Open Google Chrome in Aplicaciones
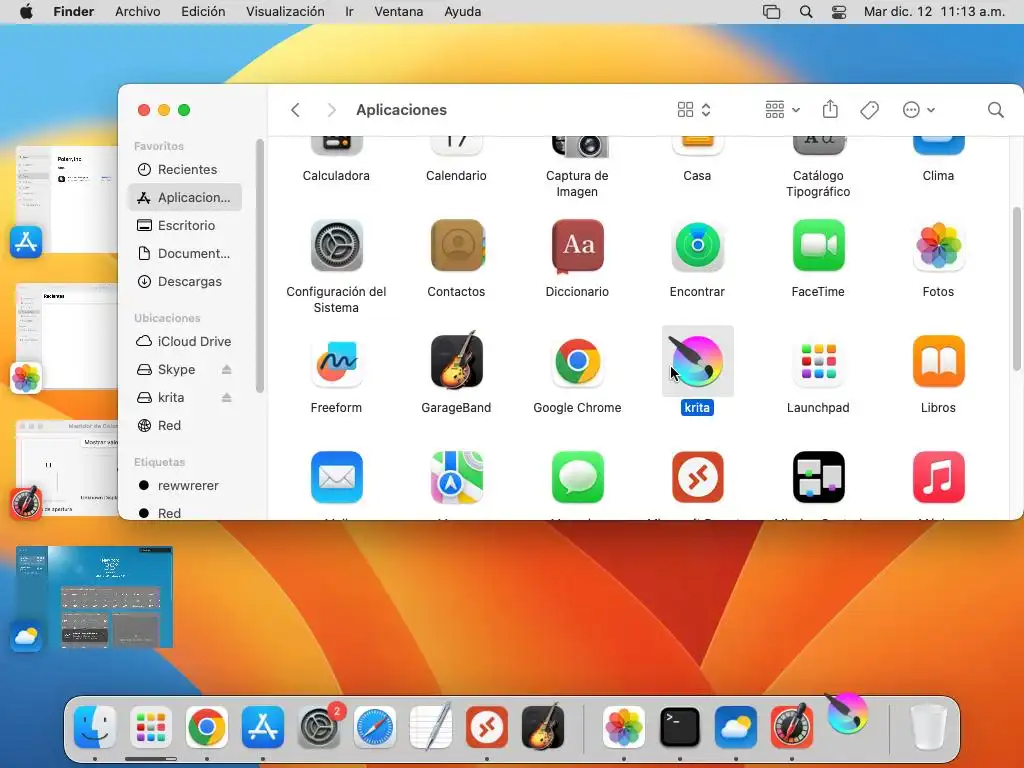This screenshot has width=1024, height=768. coord(577,361)
